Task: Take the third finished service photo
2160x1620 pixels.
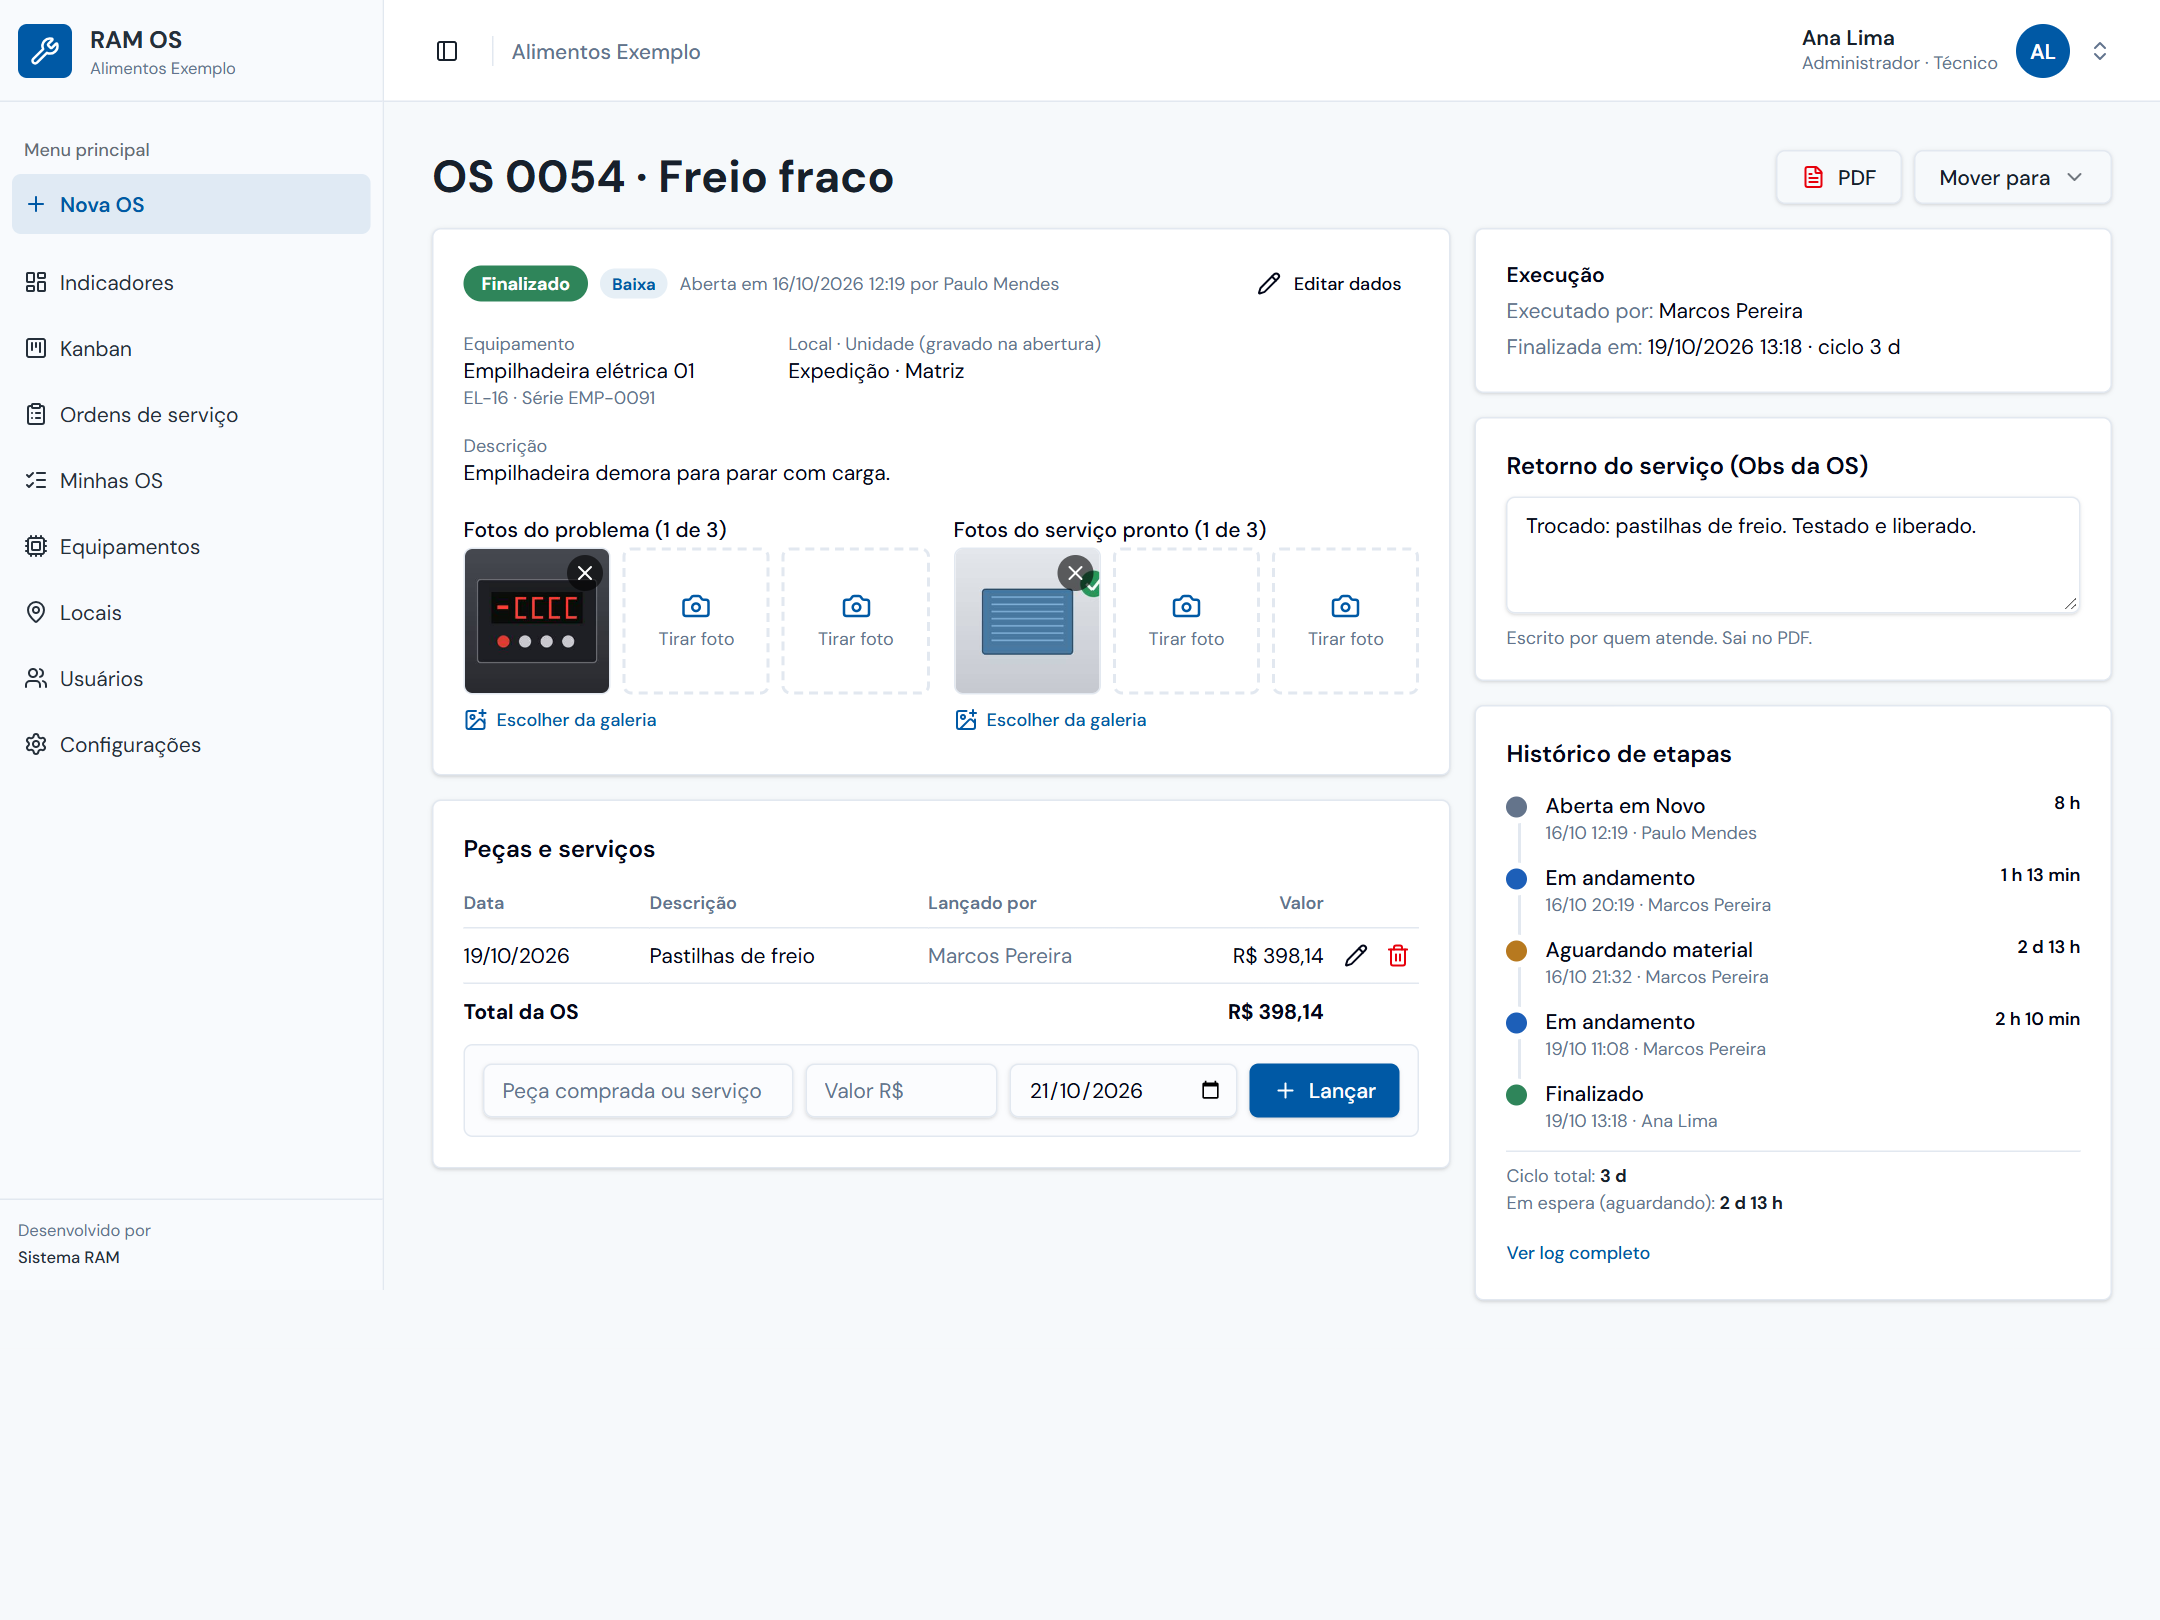Action: (1346, 621)
